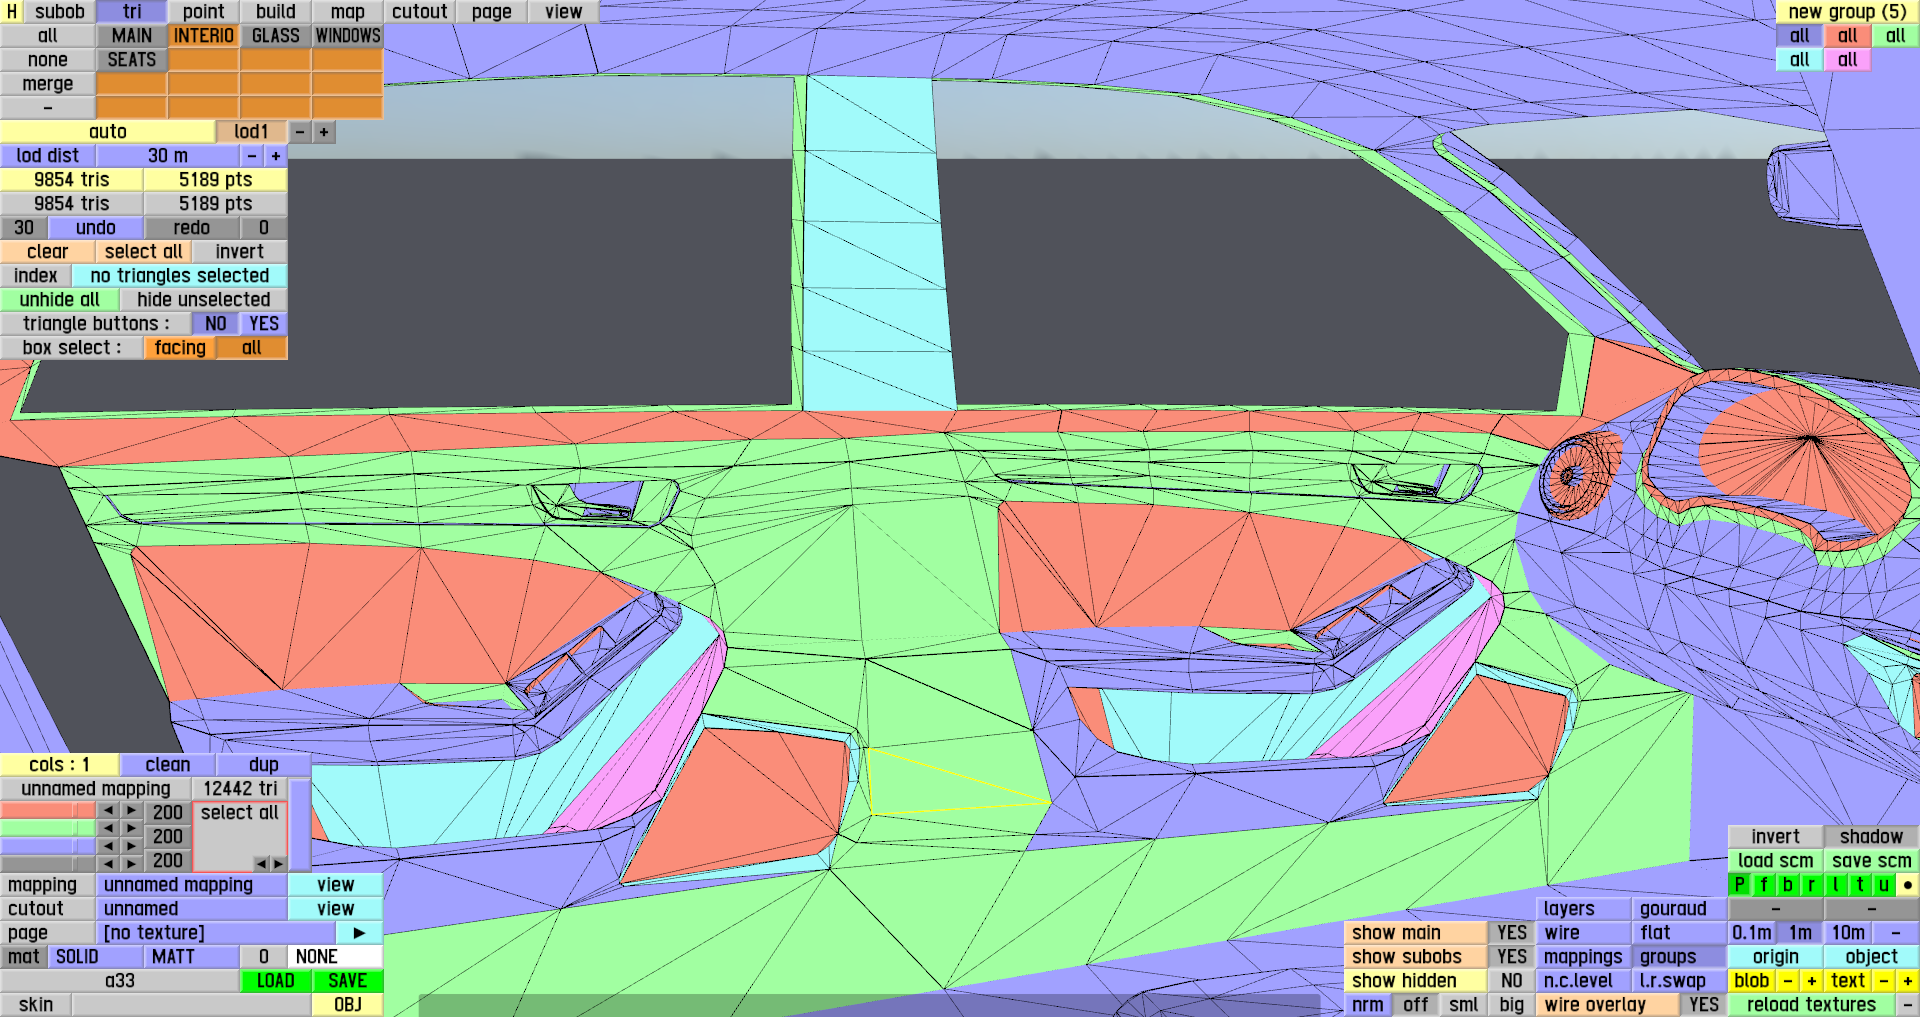Switch normals display to off
This screenshot has width=1920, height=1017.
(x=1416, y=1005)
